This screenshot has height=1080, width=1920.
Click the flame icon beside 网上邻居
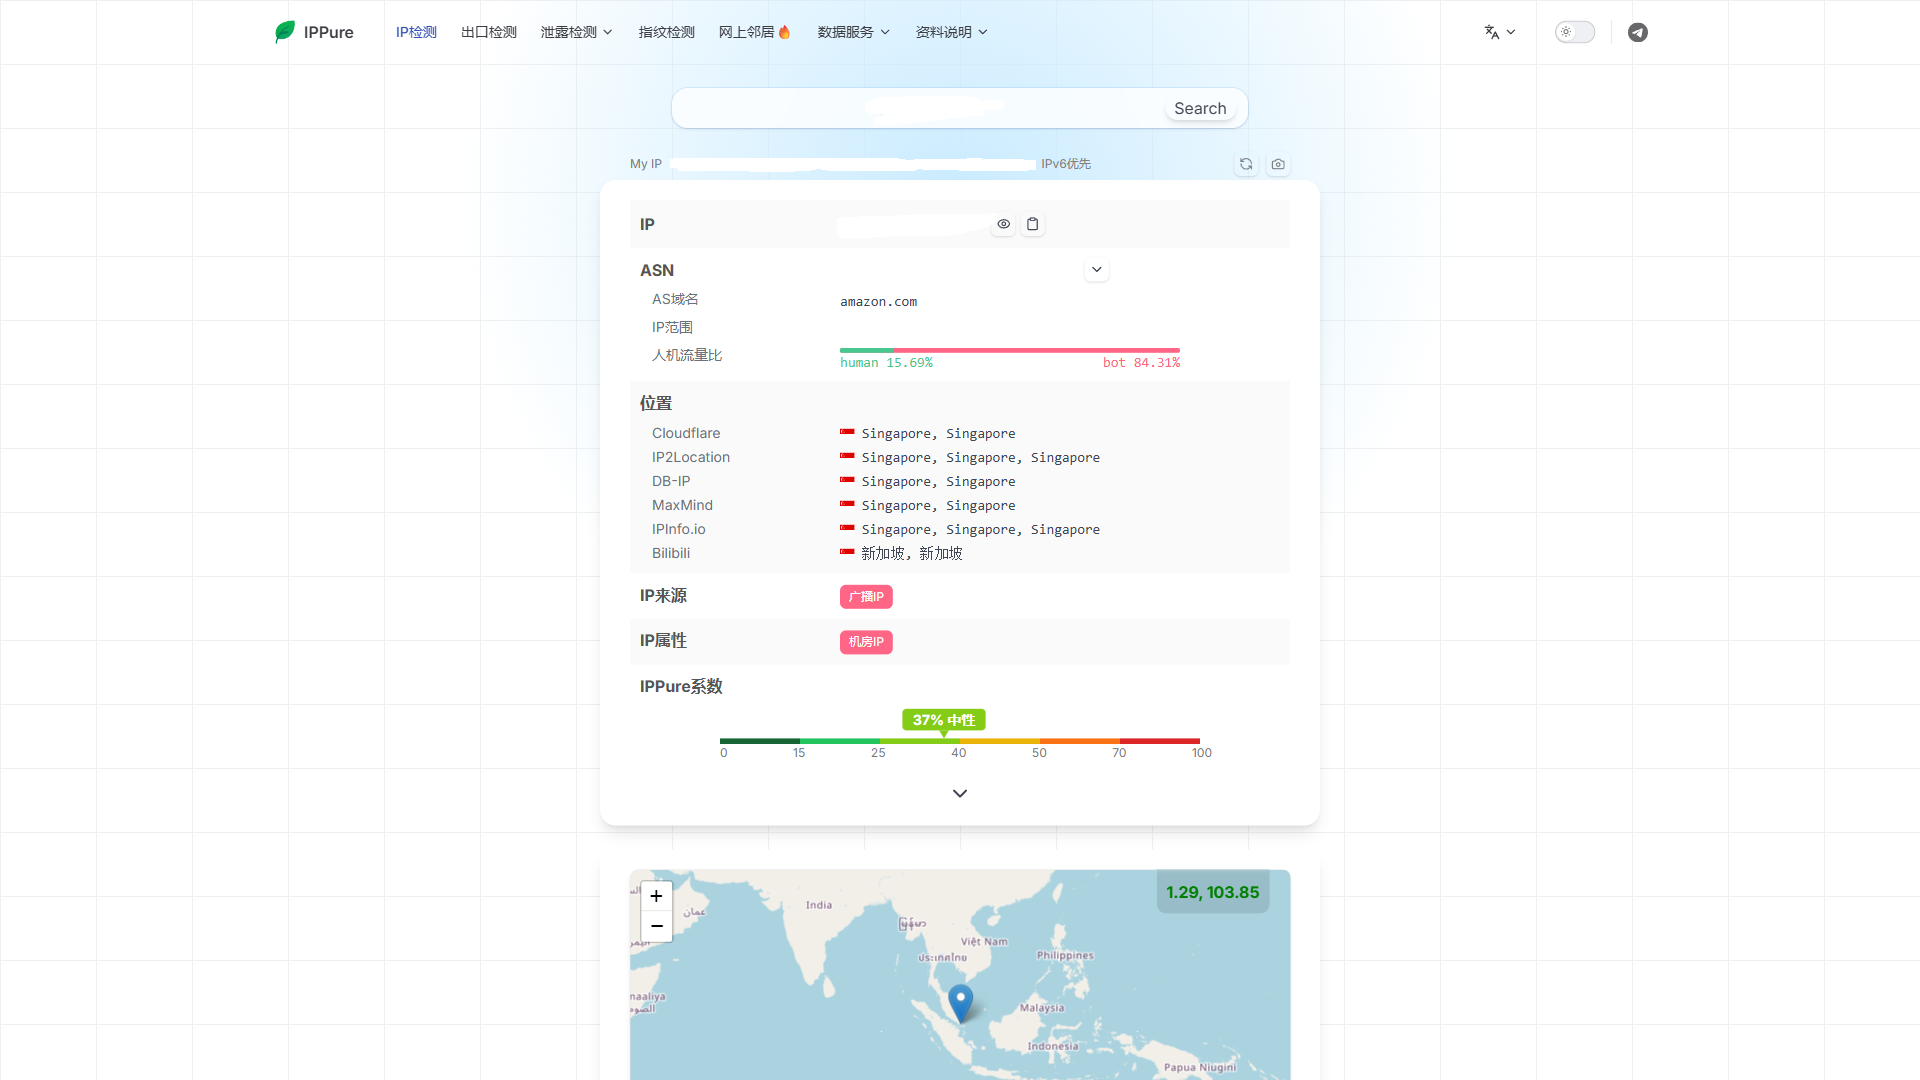pyautogui.click(x=784, y=32)
